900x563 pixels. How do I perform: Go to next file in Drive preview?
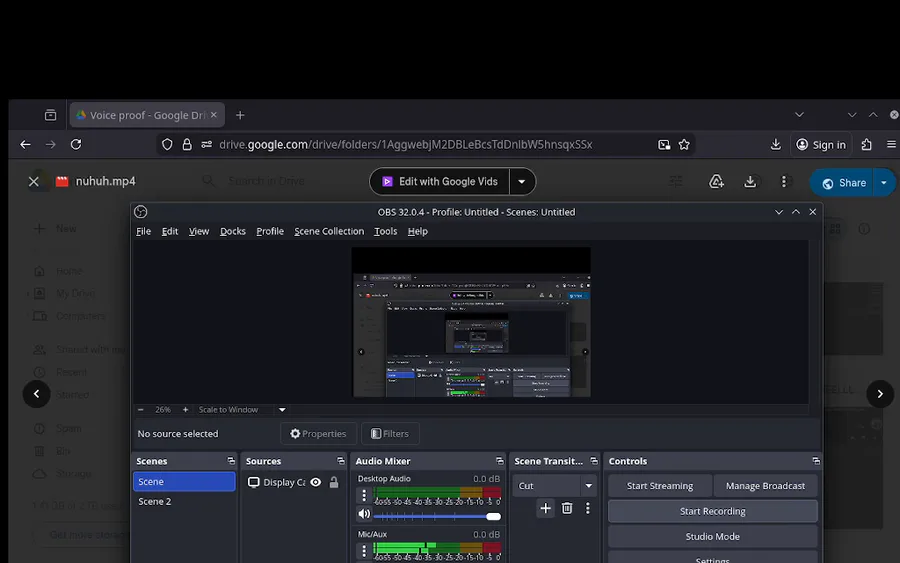point(879,394)
